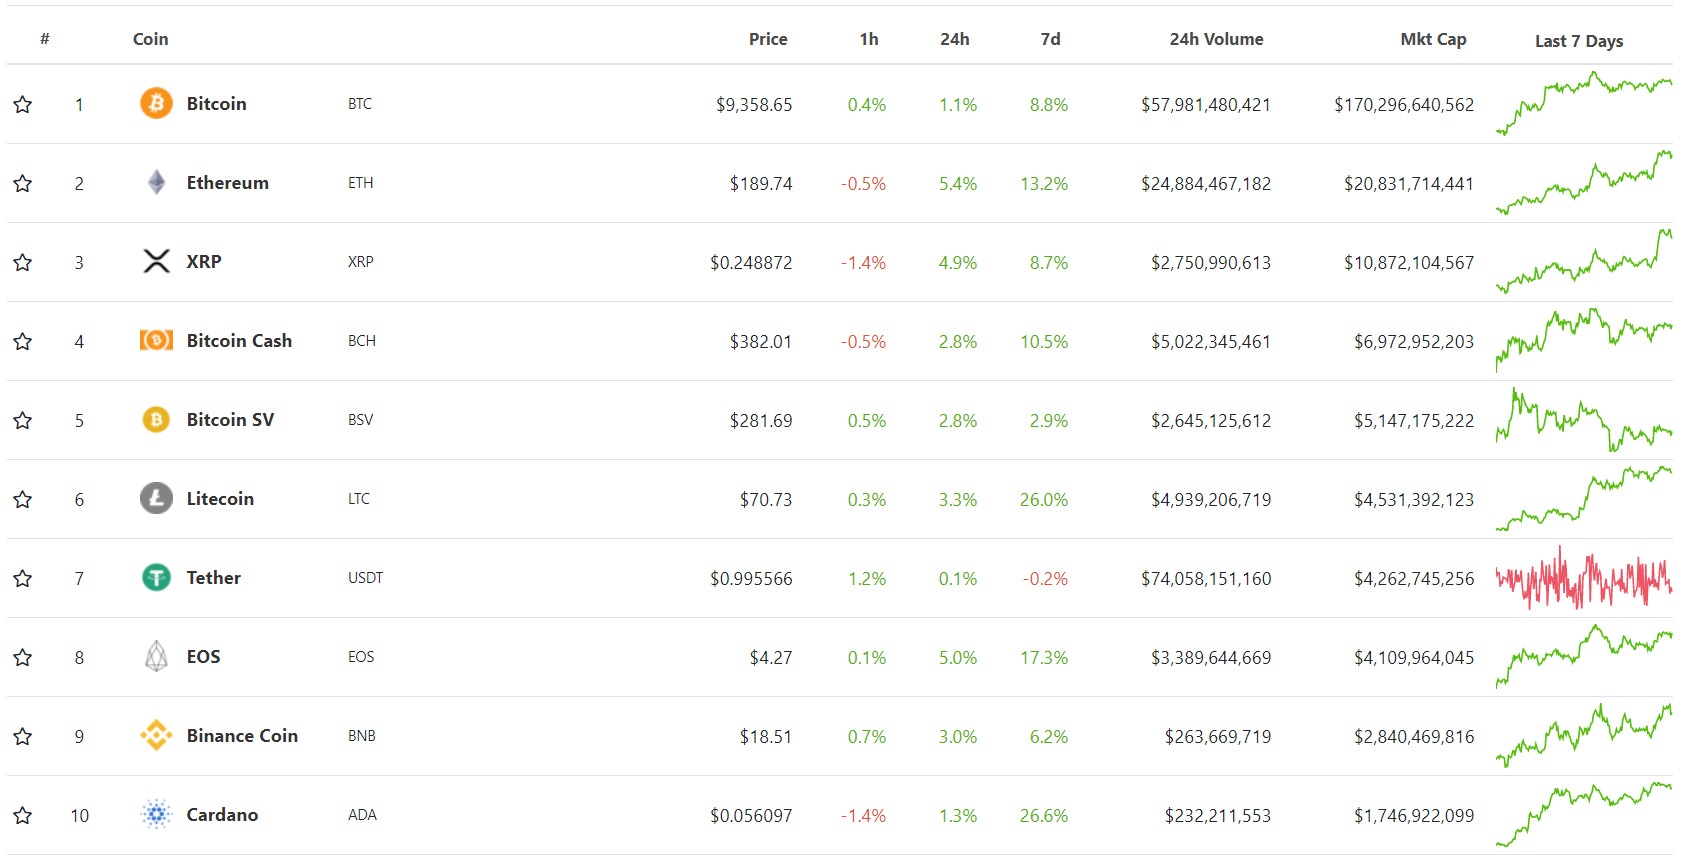Star the Bitcoin Cash row
Viewport: 1684px width, 860px height.
tap(23, 341)
